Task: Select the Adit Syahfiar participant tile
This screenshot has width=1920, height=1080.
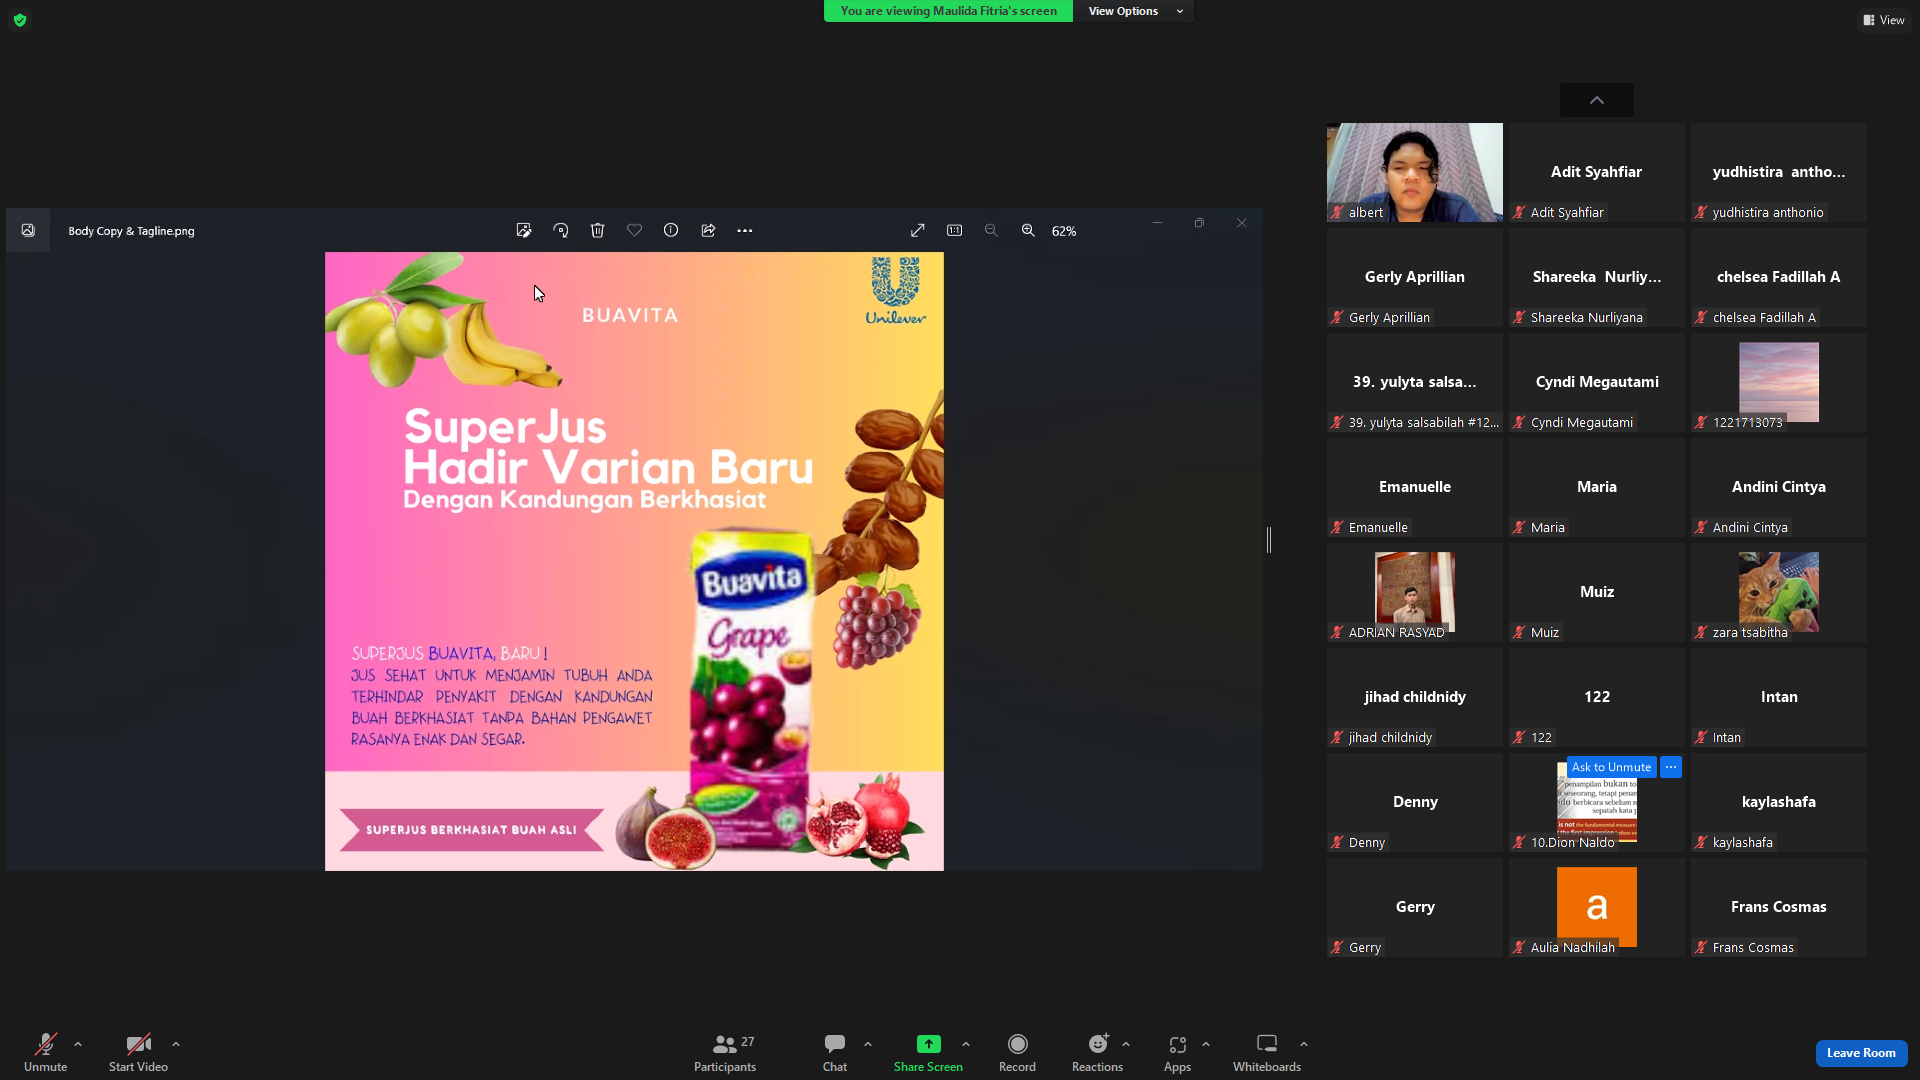Action: (1597, 172)
